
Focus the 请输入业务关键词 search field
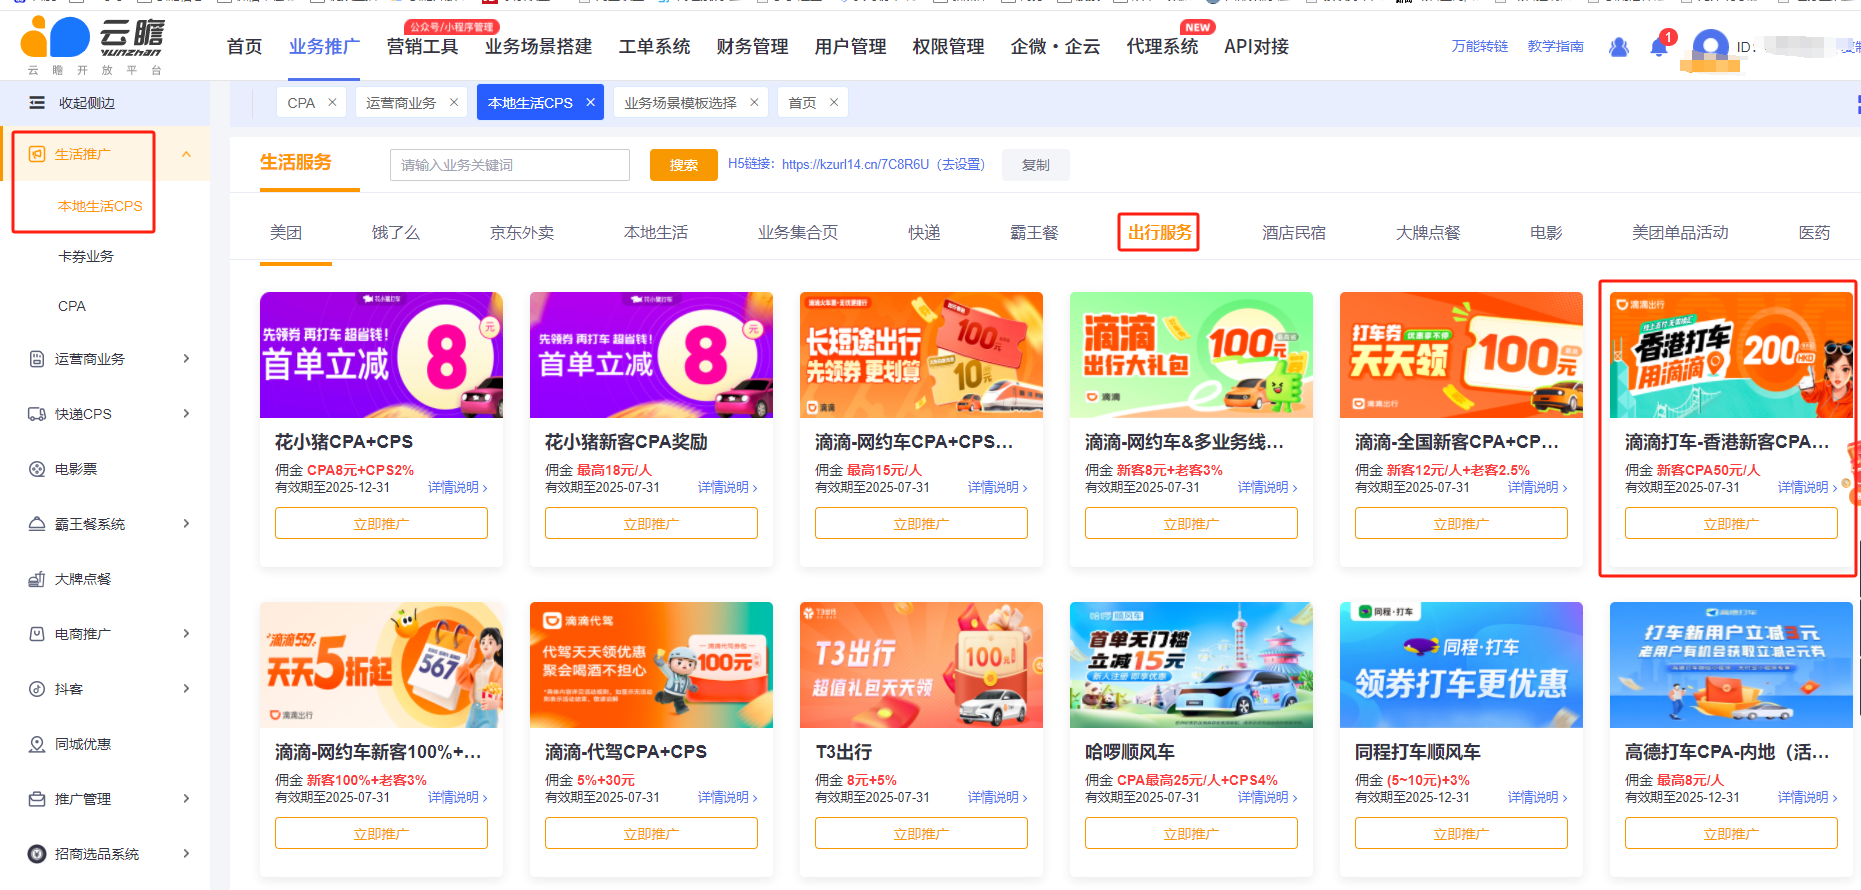(510, 165)
